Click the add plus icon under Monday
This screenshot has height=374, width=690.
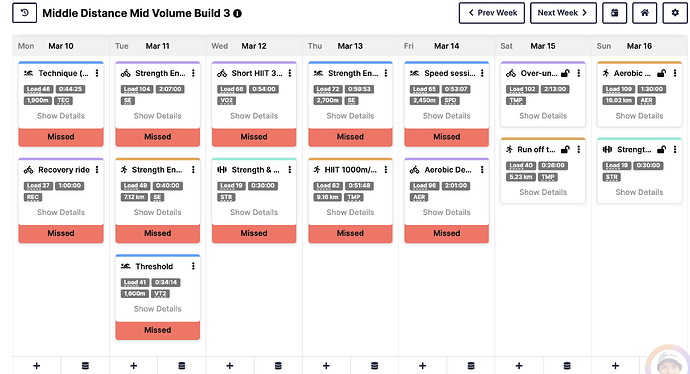pos(37,366)
